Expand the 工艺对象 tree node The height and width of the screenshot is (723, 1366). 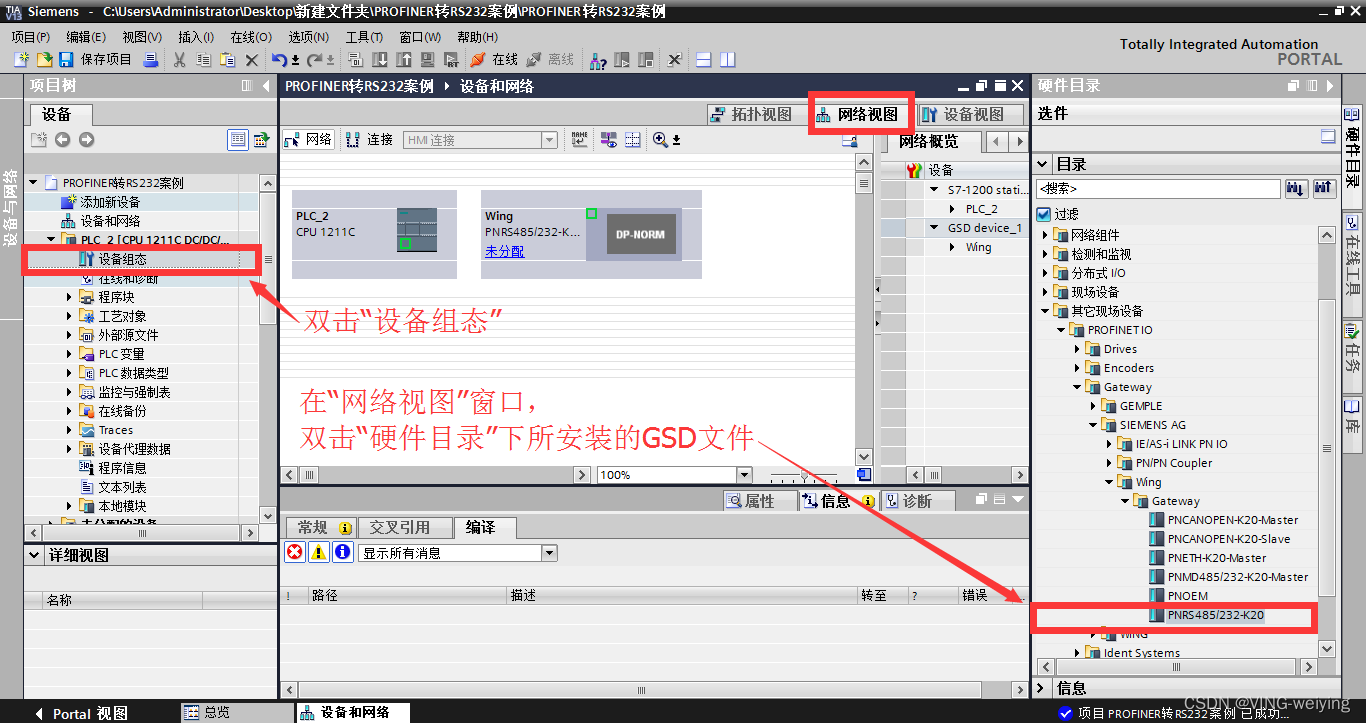pos(69,316)
